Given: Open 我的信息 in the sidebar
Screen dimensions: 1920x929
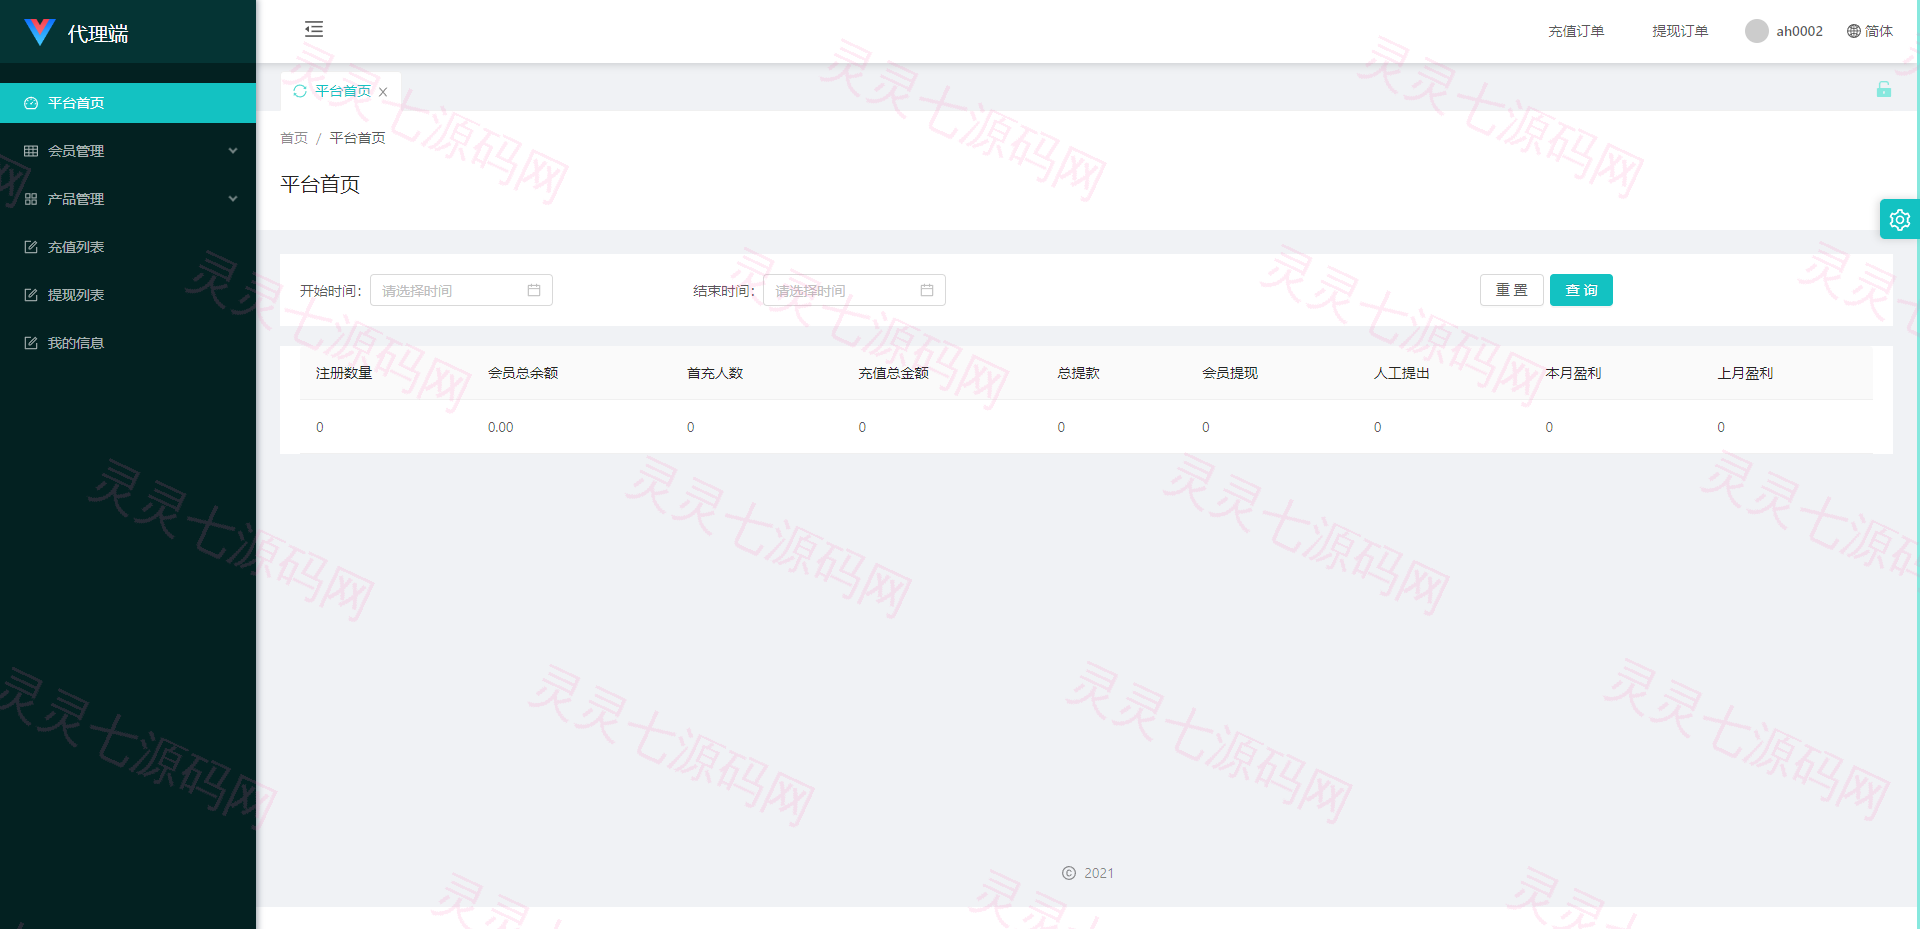Looking at the screenshot, I should coord(128,343).
